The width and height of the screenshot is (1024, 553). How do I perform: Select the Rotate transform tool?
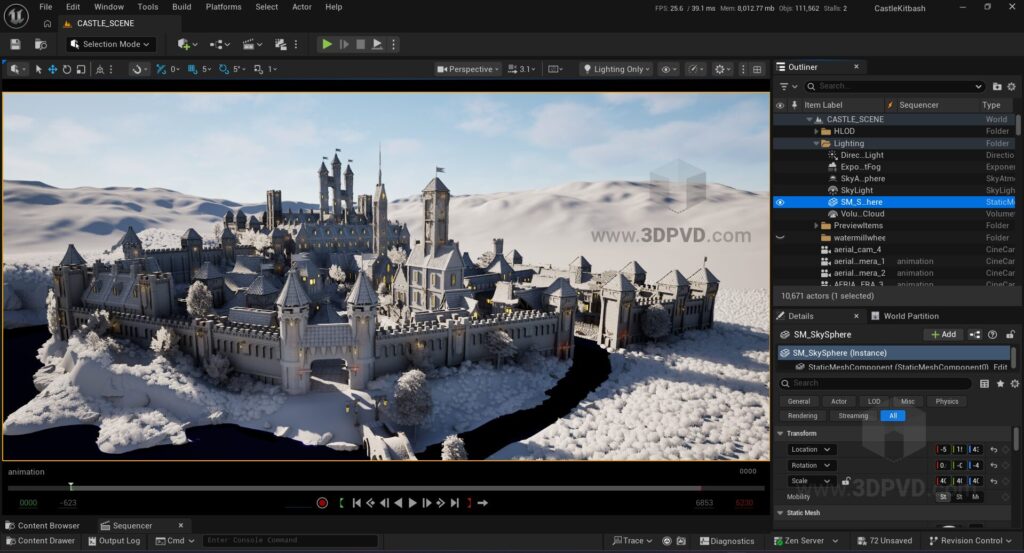(x=67, y=69)
